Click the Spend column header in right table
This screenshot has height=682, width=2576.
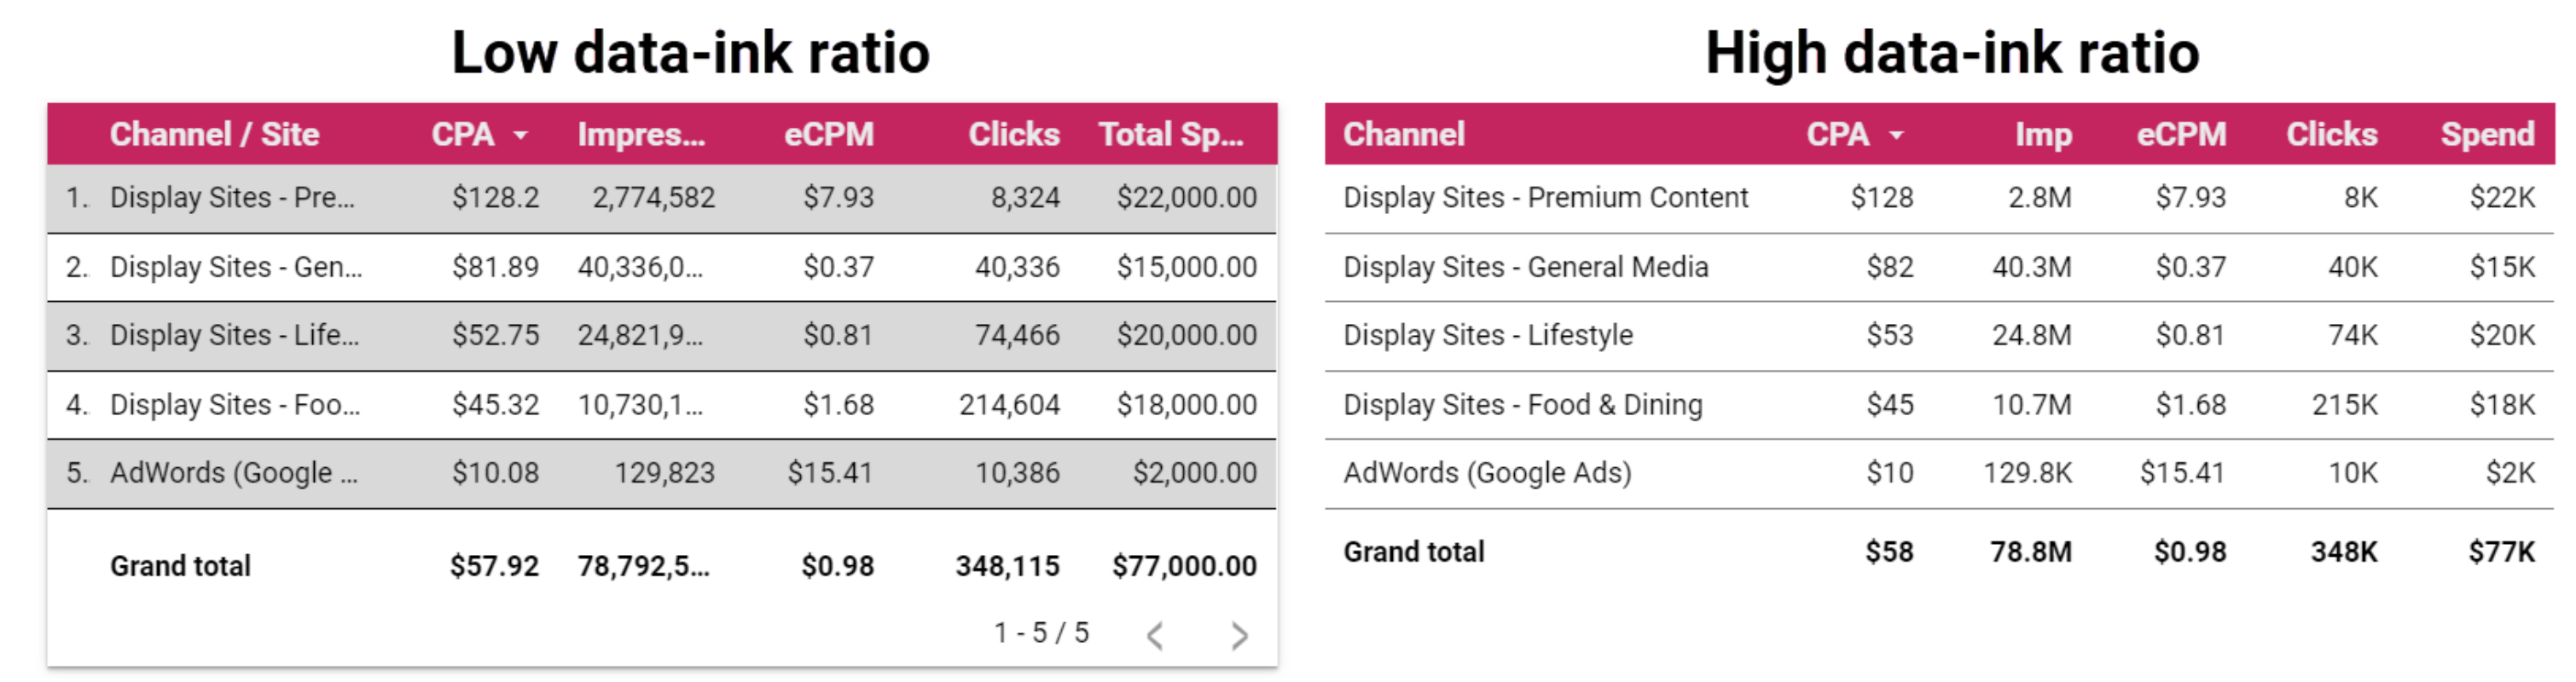pos(2487,134)
